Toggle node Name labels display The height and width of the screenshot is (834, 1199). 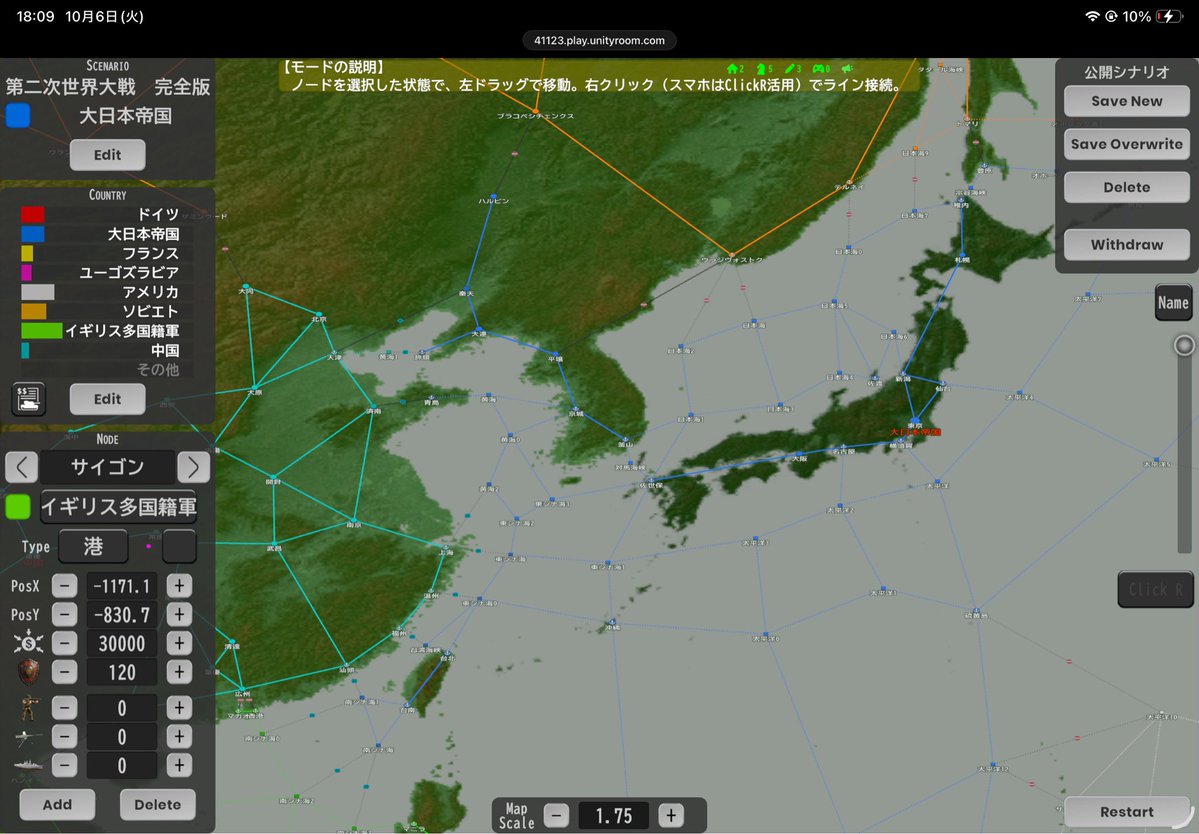[1173, 303]
